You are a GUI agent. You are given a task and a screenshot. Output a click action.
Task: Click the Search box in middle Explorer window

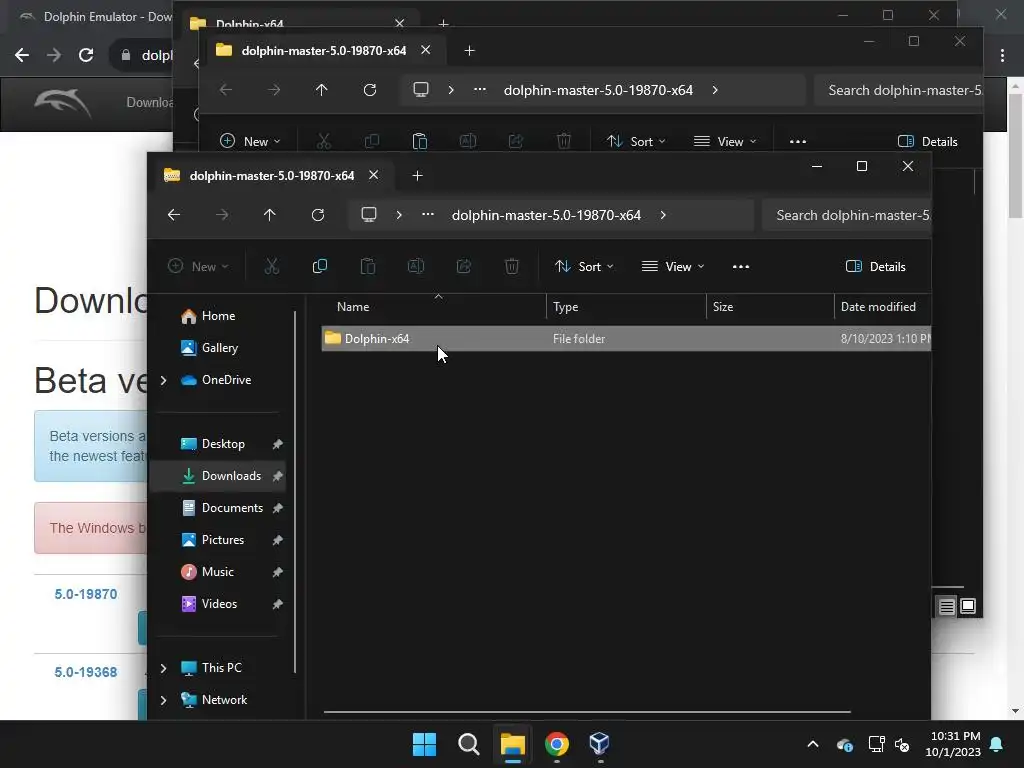(x=899, y=90)
